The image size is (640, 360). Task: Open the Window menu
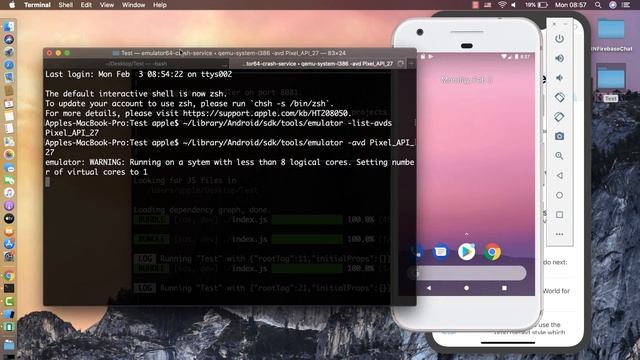[x=133, y=5]
